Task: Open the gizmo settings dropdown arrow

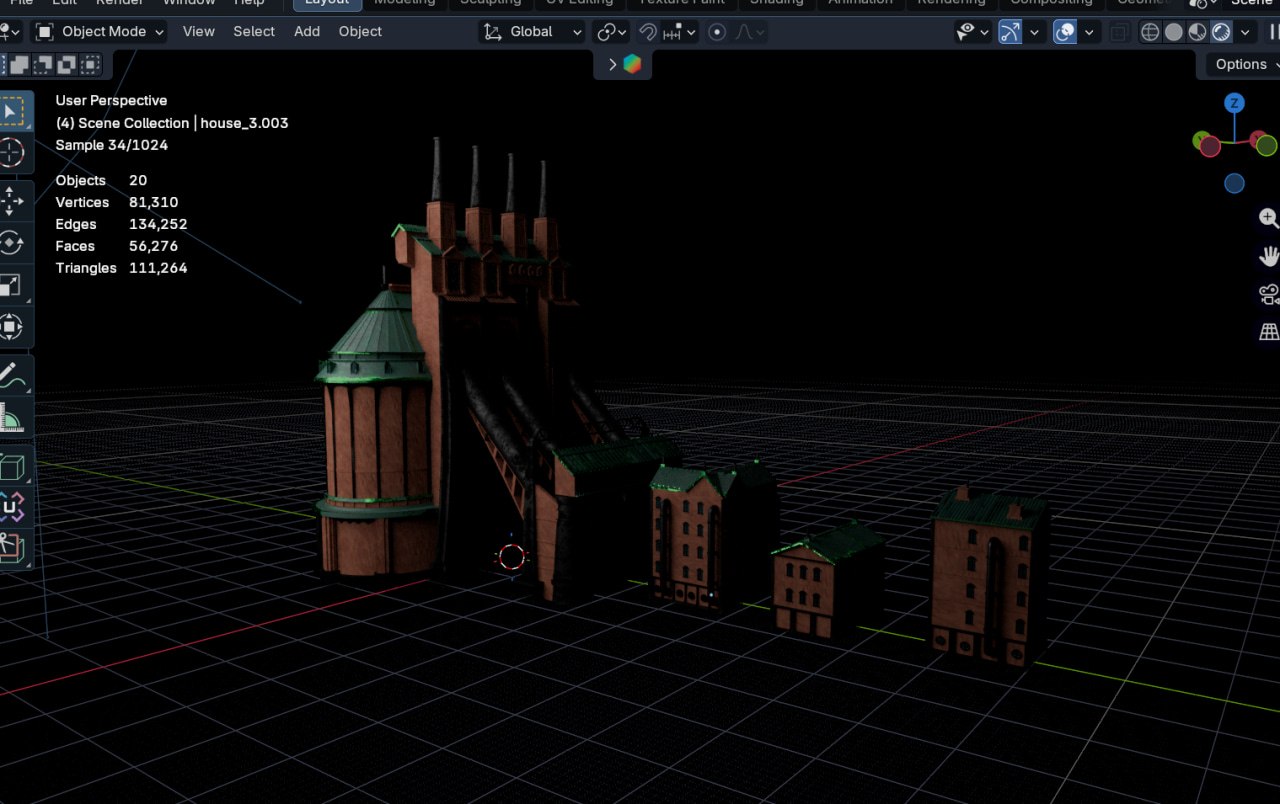Action: click(1035, 32)
